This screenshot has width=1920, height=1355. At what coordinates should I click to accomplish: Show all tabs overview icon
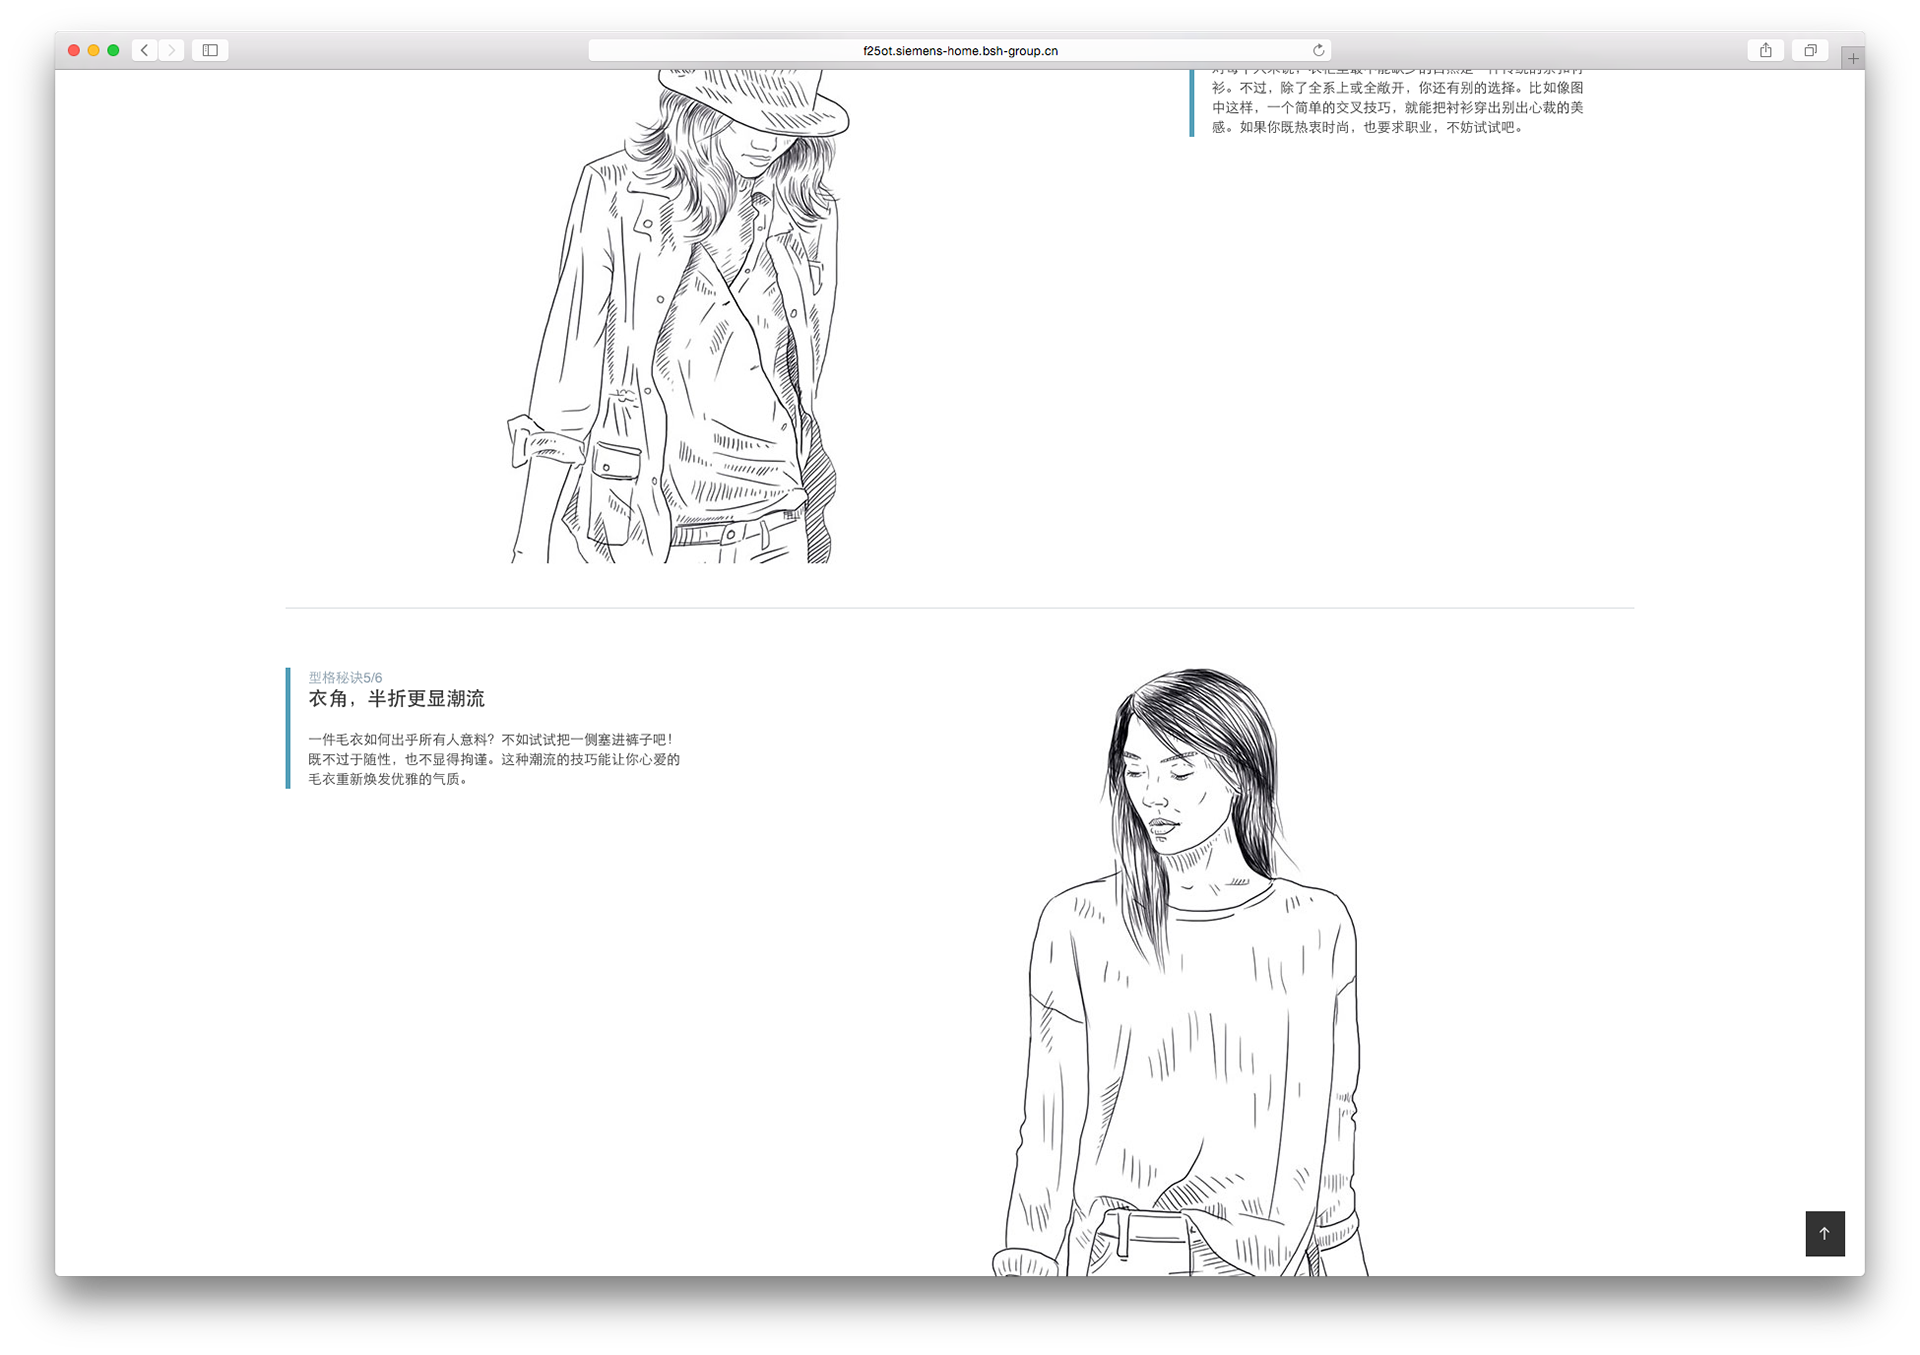tap(1810, 50)
